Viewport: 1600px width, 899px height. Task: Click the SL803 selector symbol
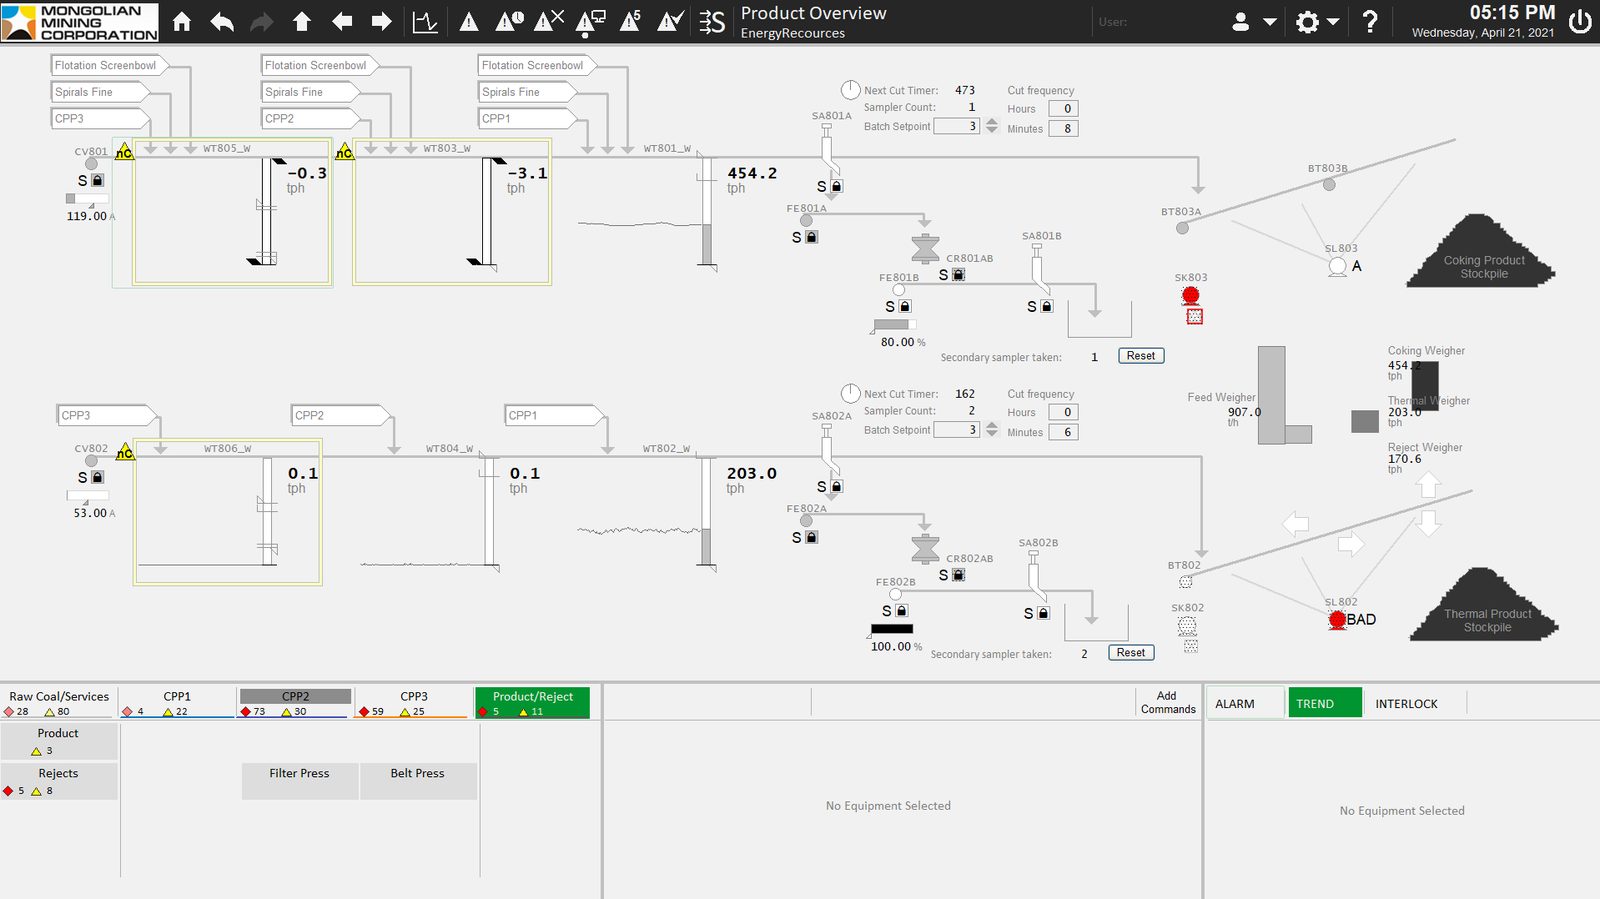click(1338, 267)
